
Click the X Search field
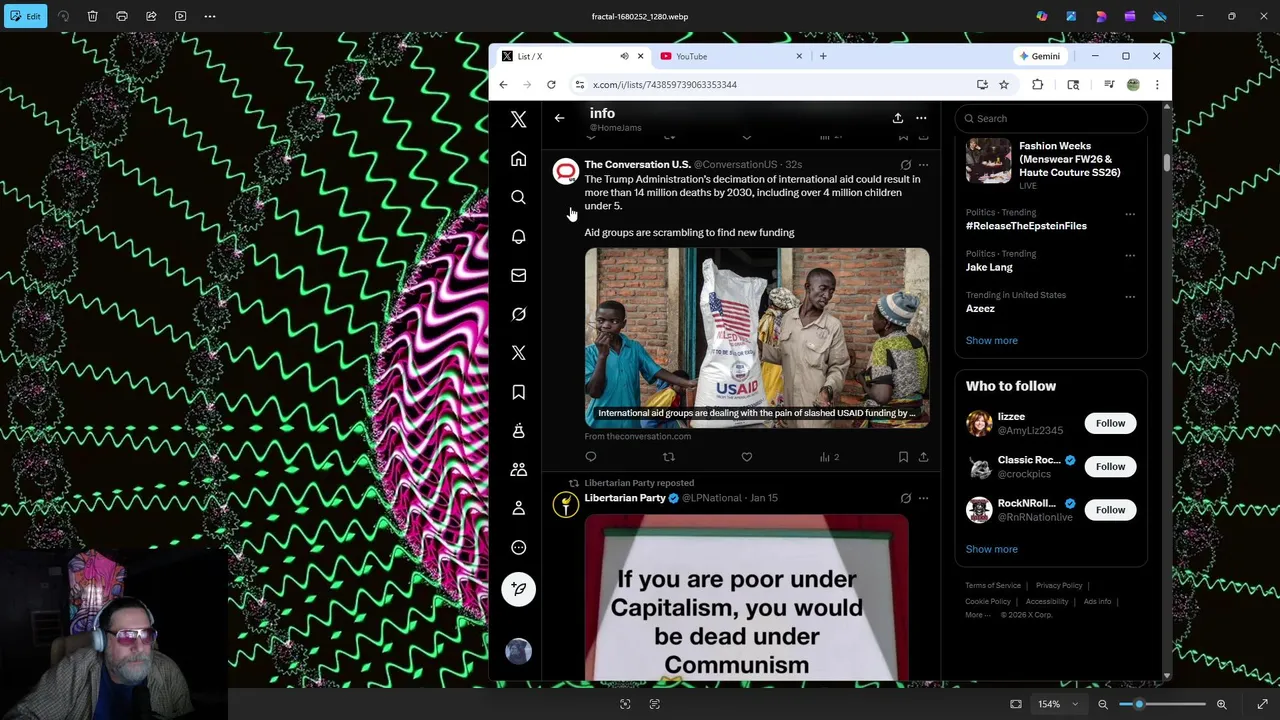(x=1050, y=118)
